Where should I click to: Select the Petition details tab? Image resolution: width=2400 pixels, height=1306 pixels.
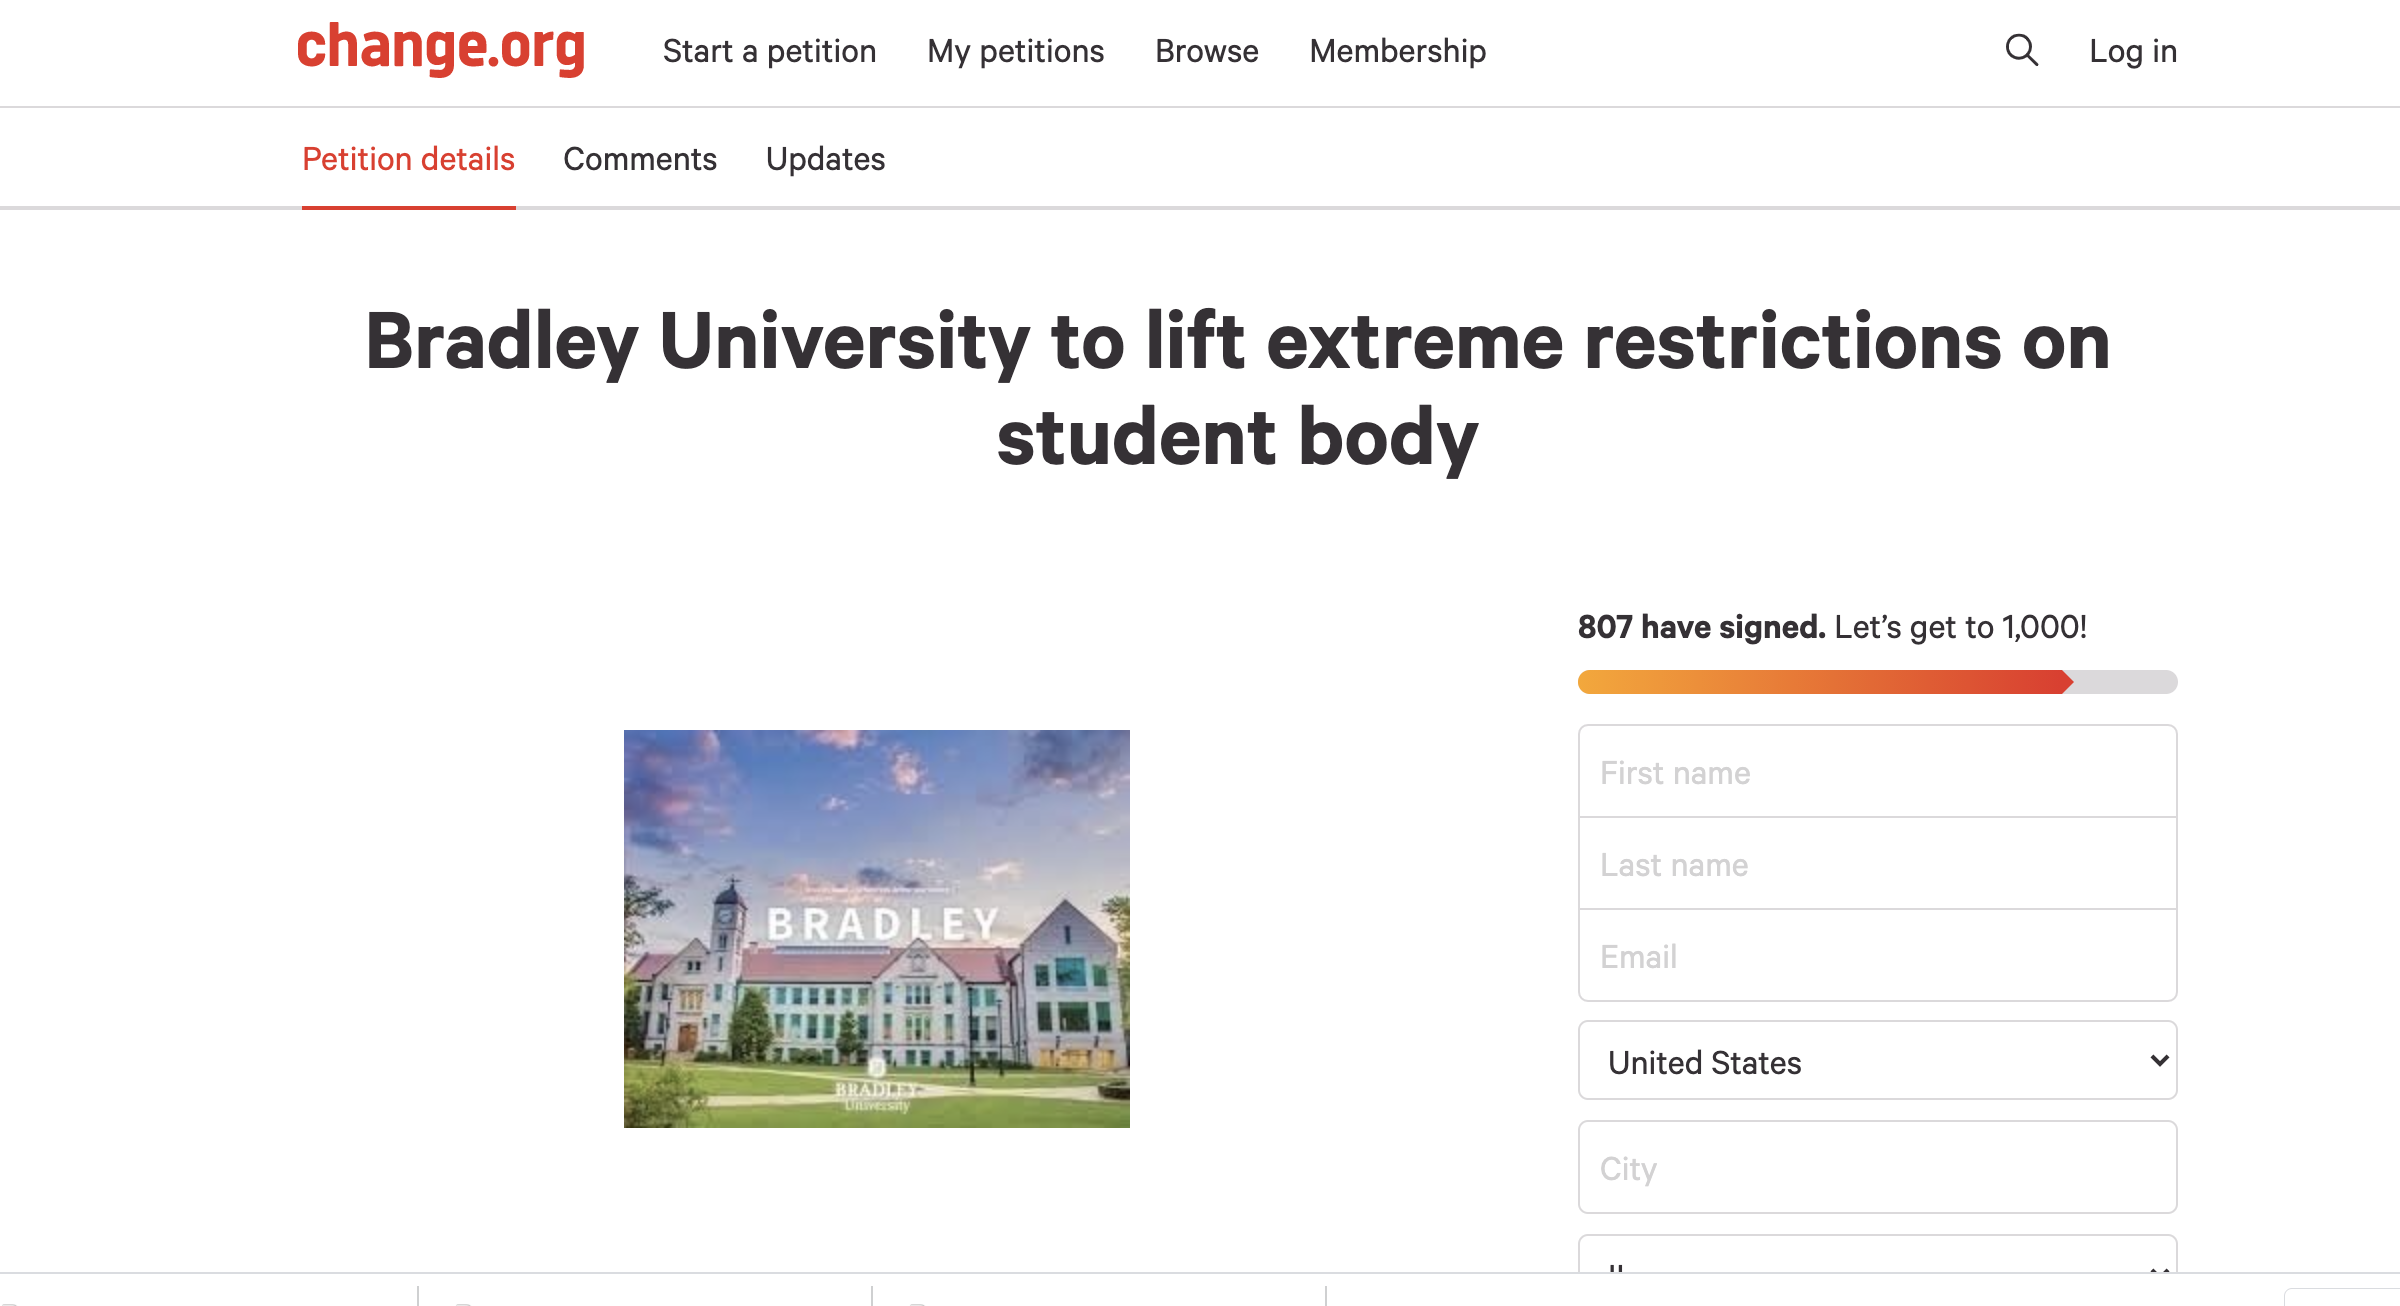tap(408, 159)
